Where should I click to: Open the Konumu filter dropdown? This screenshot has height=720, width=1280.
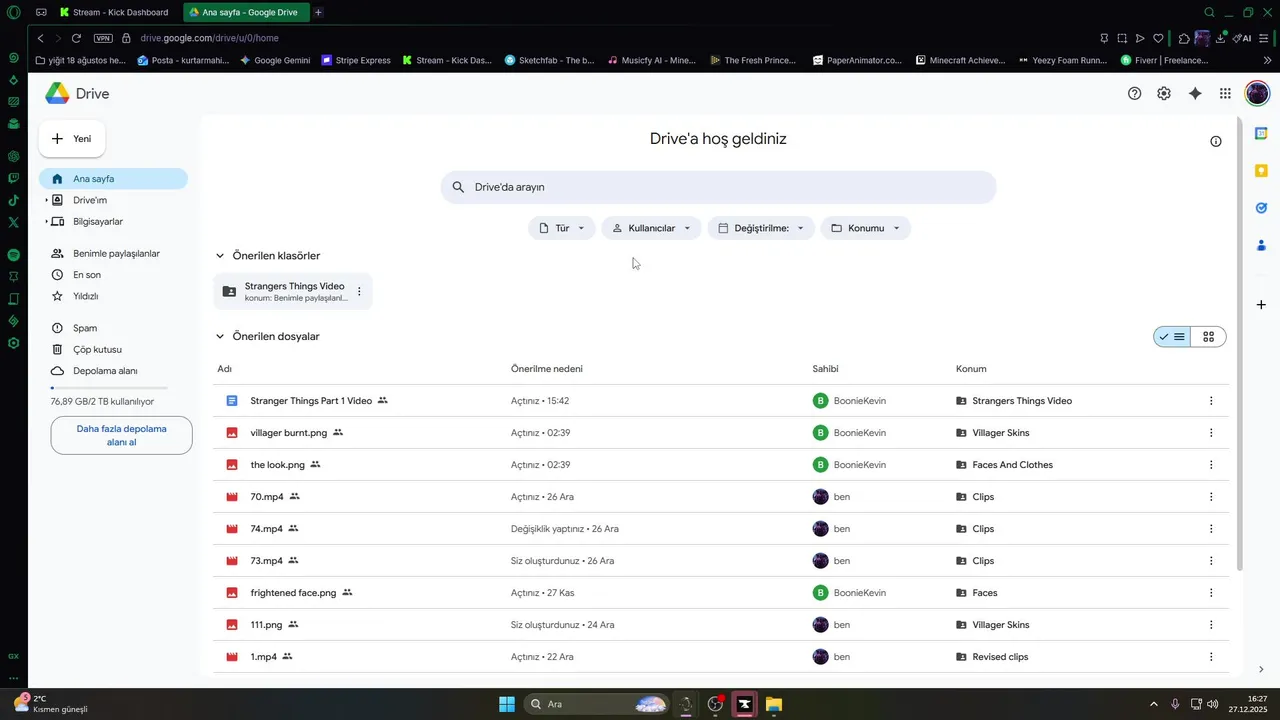(865, 228)
